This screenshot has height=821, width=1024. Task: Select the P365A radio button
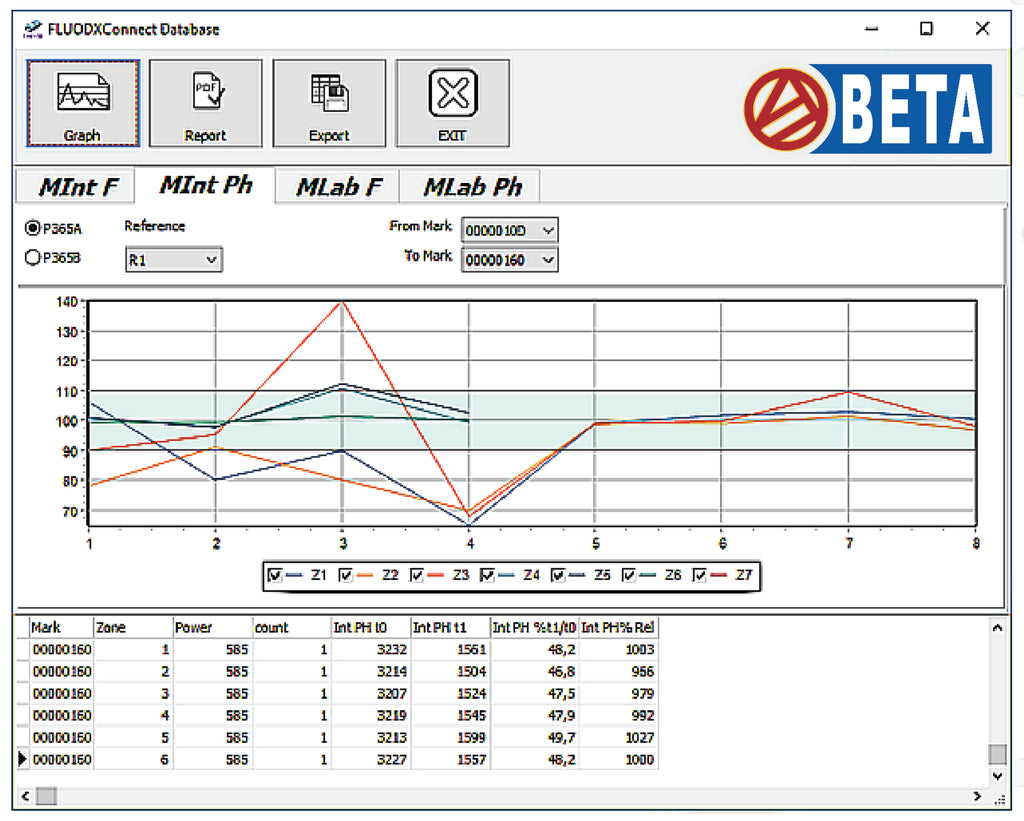pos(33,229)
